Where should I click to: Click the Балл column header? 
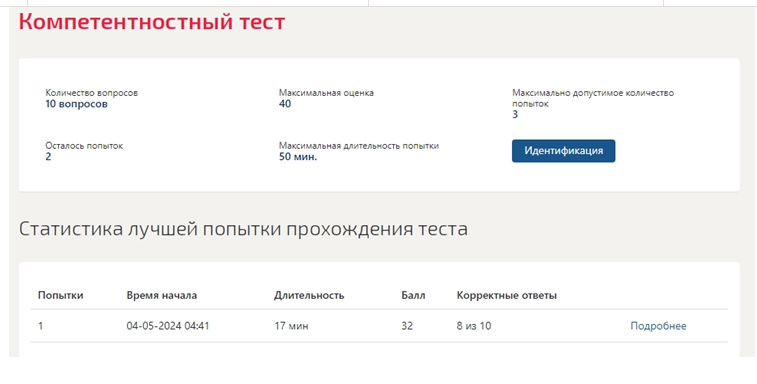click(413, 295)
